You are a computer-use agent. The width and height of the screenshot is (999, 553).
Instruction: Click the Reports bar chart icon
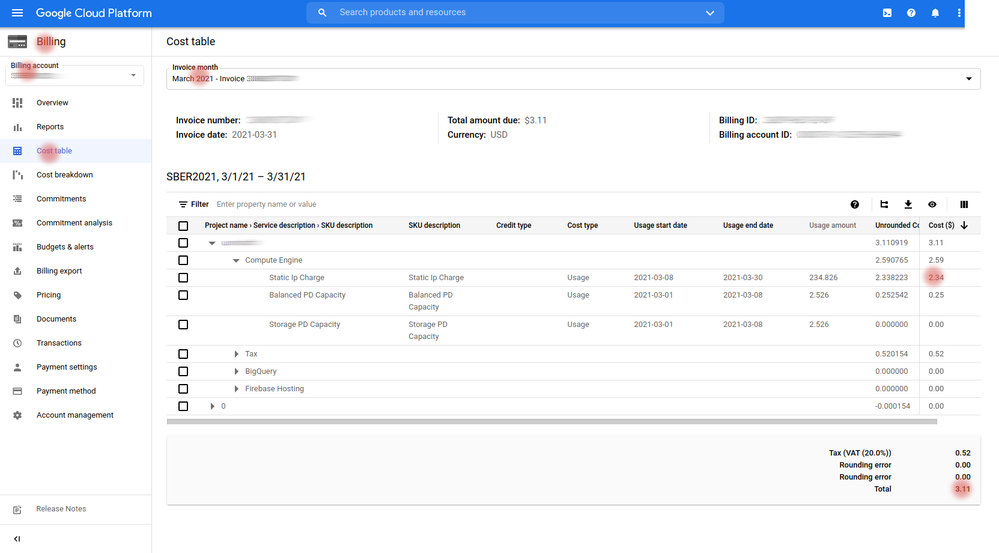17,127
